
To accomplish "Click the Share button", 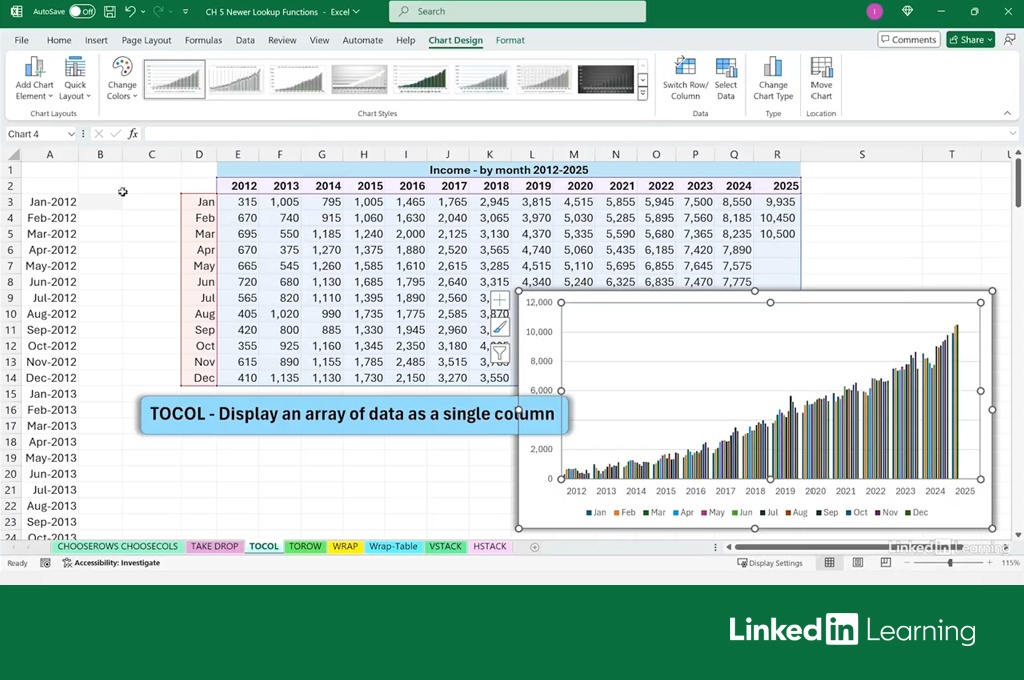I will click(x=971, y=40).
